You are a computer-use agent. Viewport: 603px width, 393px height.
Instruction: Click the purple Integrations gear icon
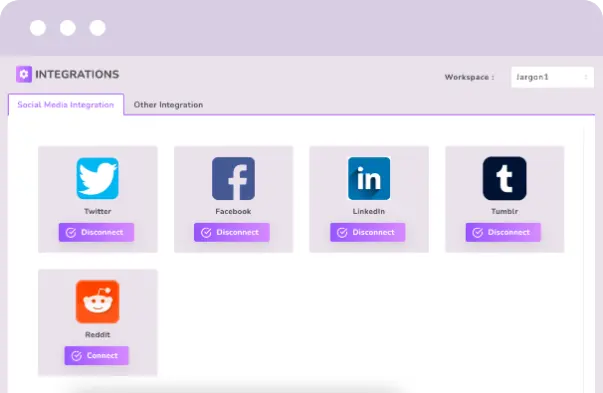24,74
